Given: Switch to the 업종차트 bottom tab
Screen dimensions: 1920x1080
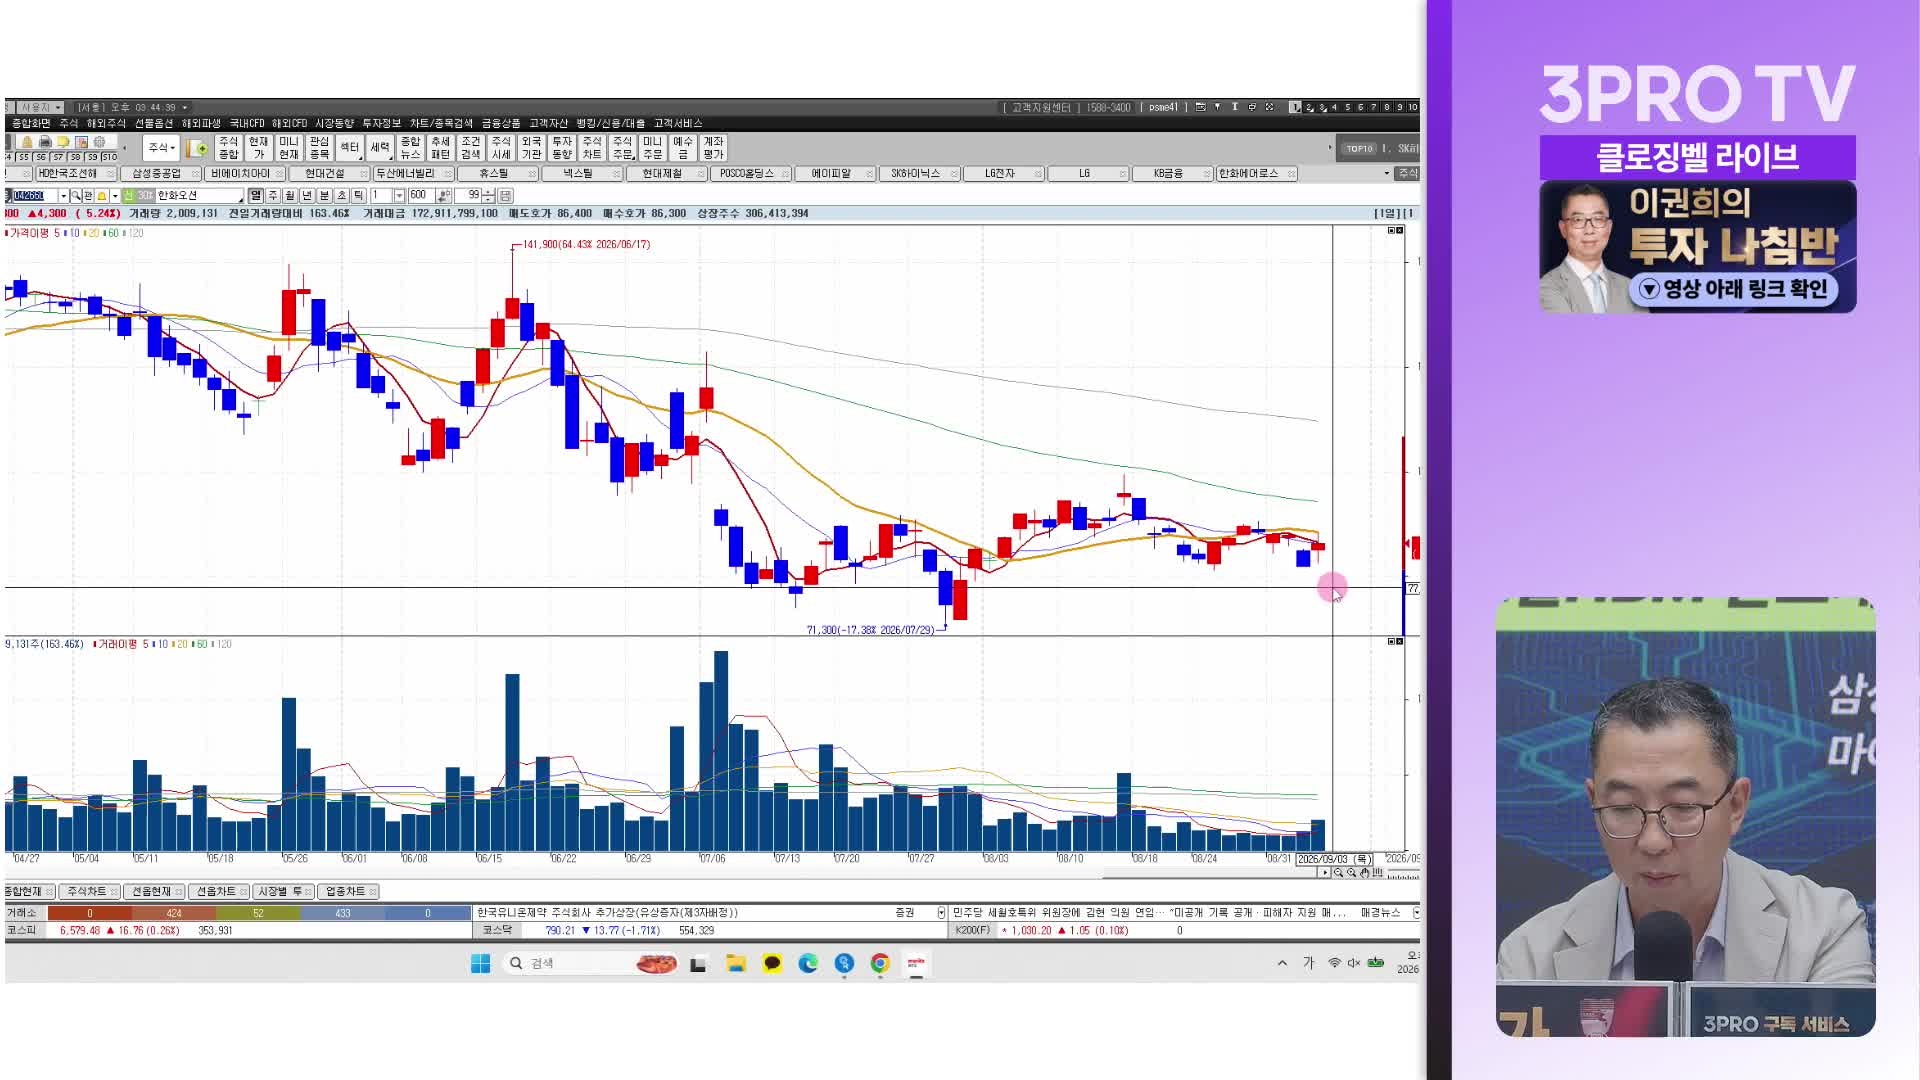Looking at the screenshot, I should coord(344,891).
